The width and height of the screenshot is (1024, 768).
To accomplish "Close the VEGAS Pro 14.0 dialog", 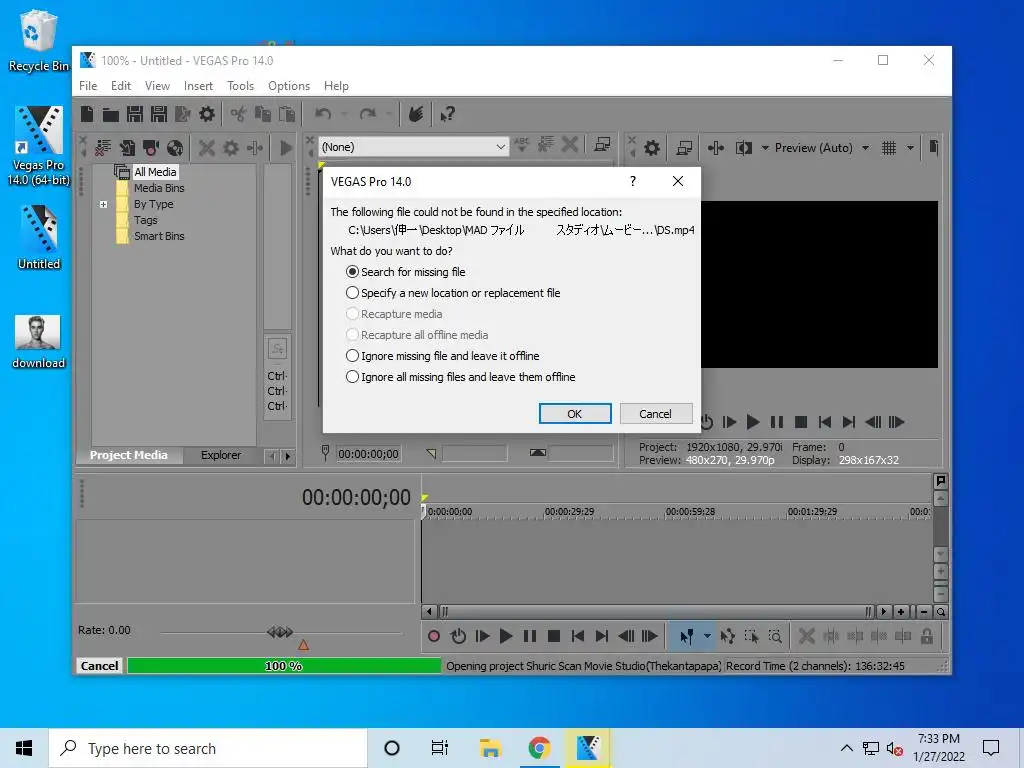I will pos(678,181).
